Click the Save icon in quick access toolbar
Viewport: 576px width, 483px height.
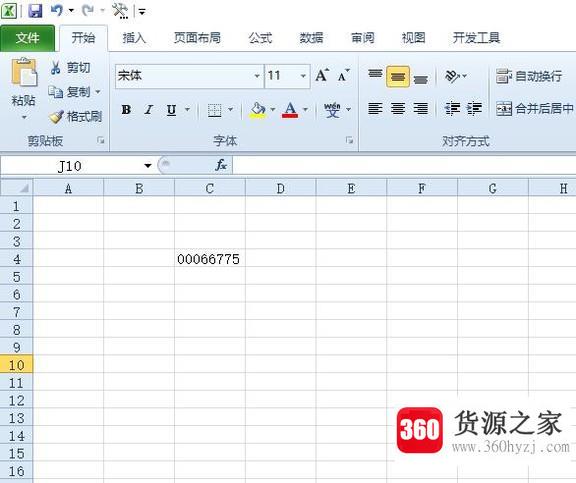(x=36, y=11)
